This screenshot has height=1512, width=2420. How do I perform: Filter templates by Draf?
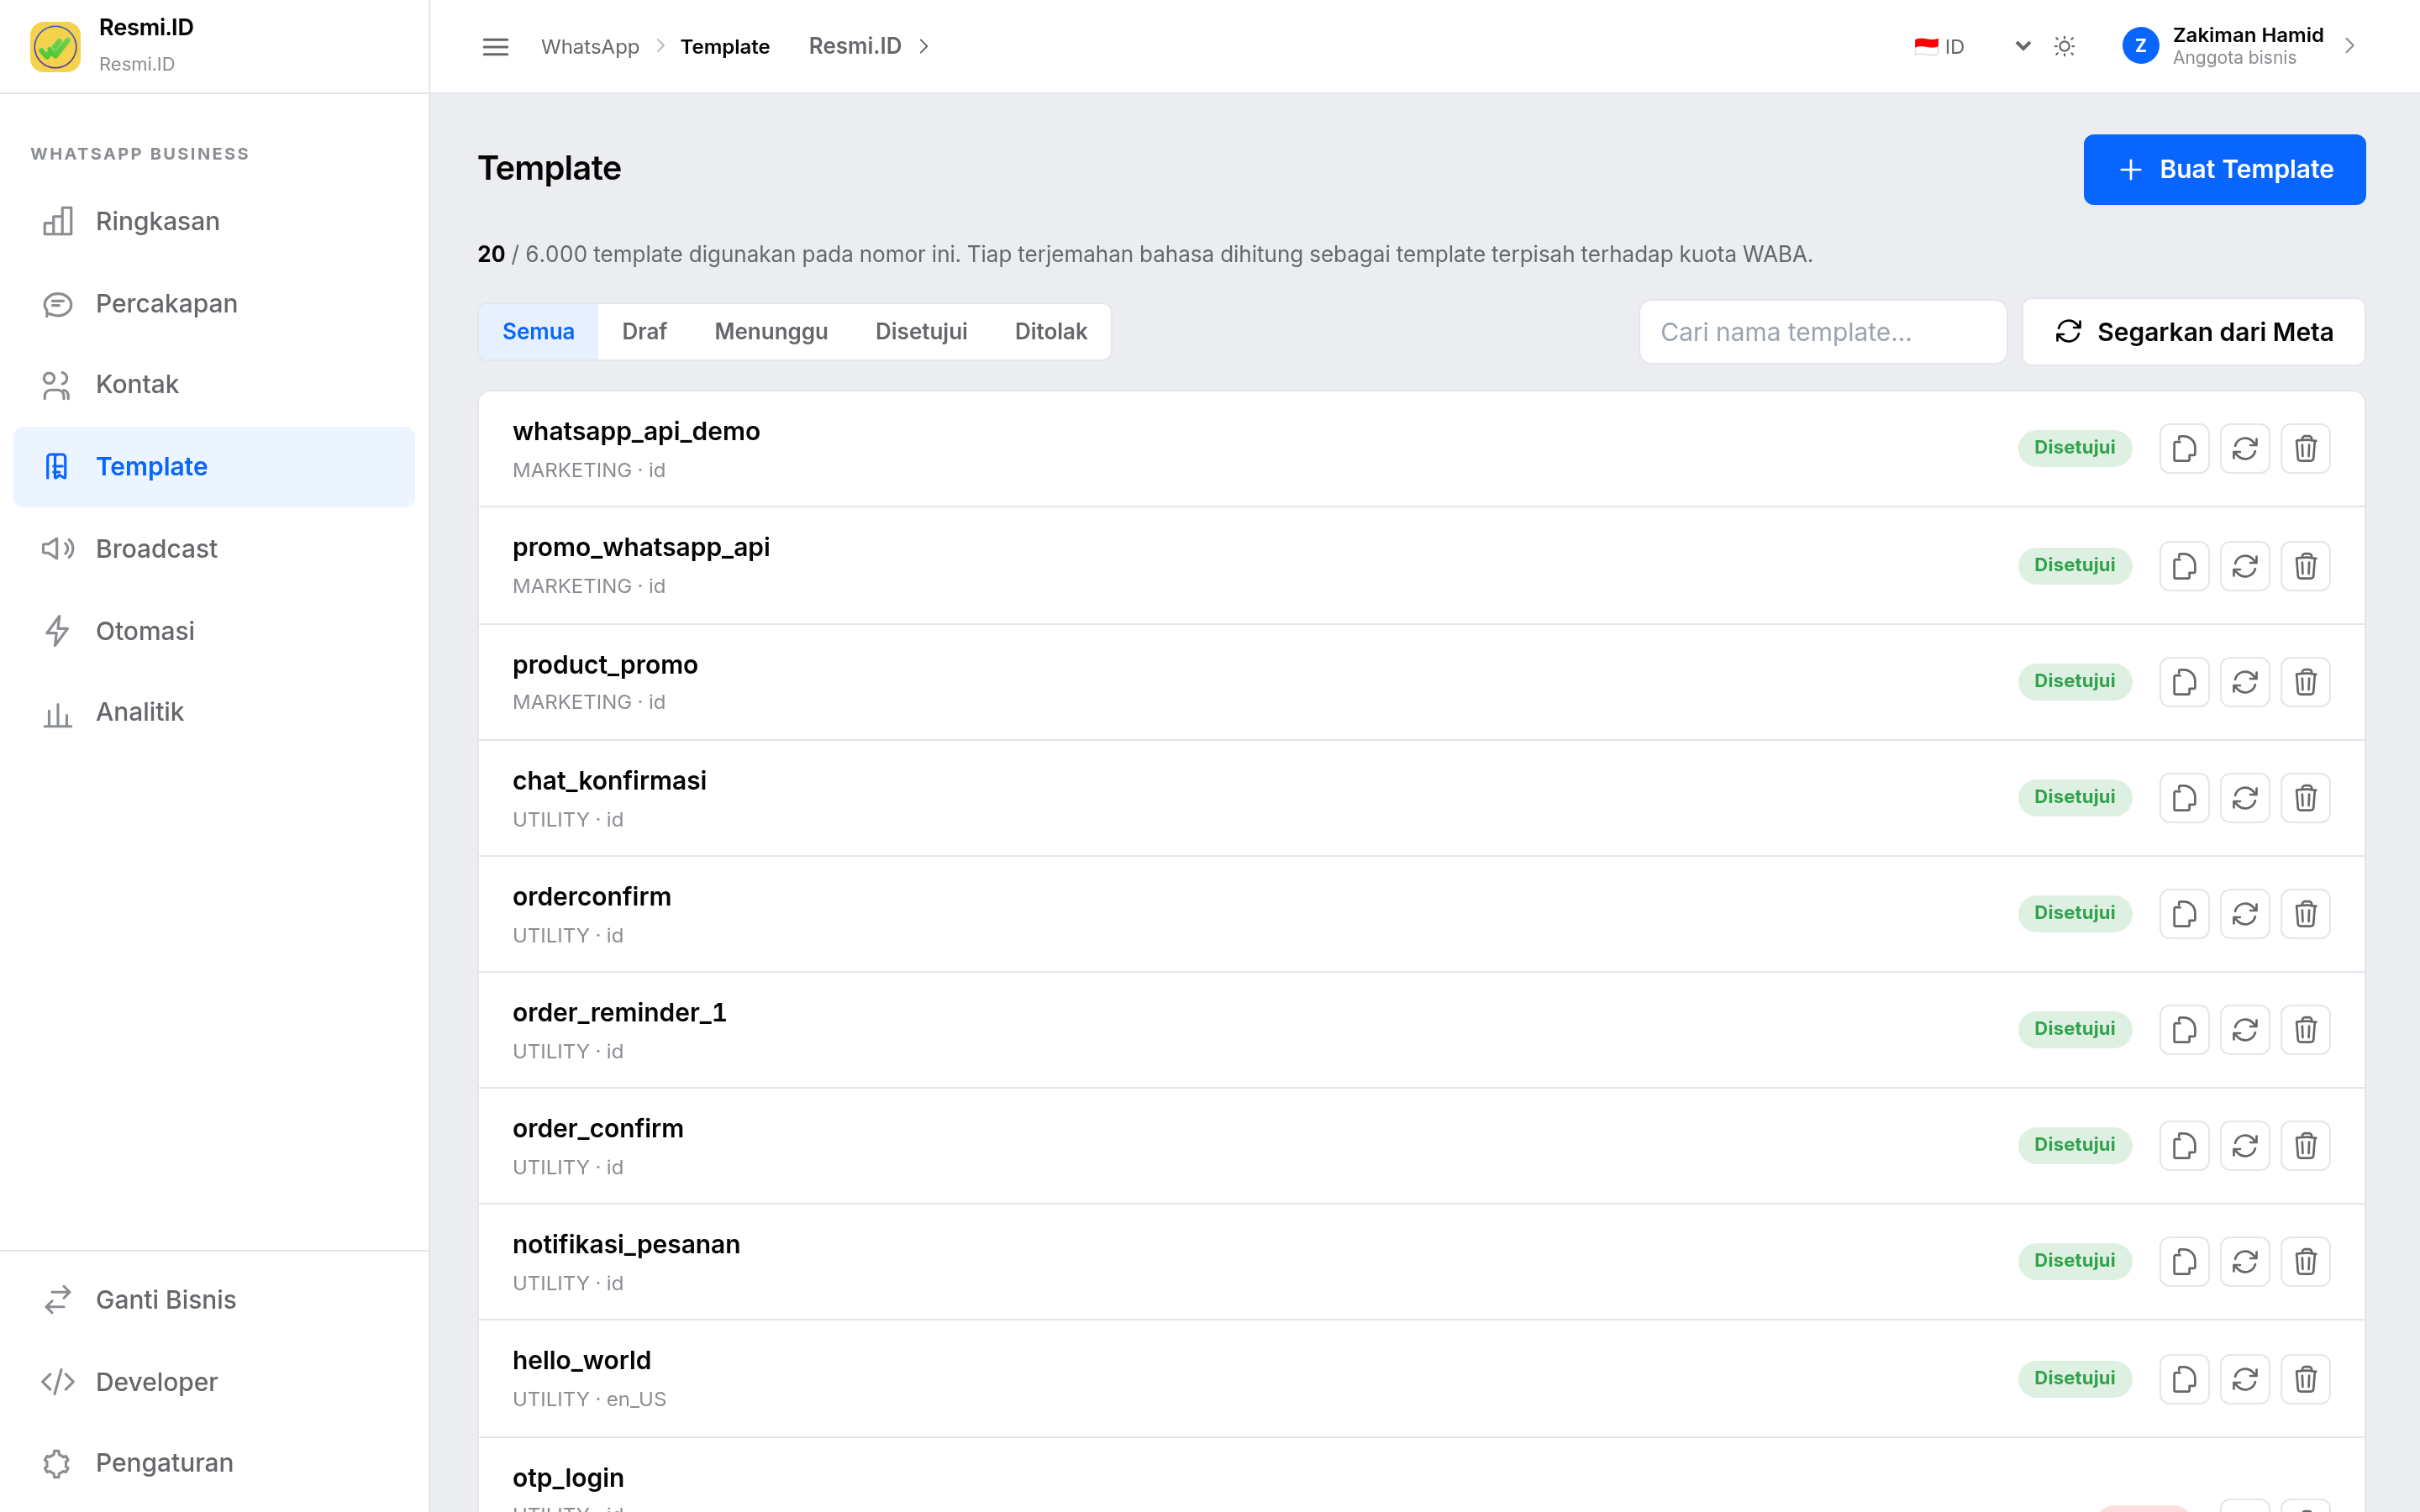coord(644,332)
